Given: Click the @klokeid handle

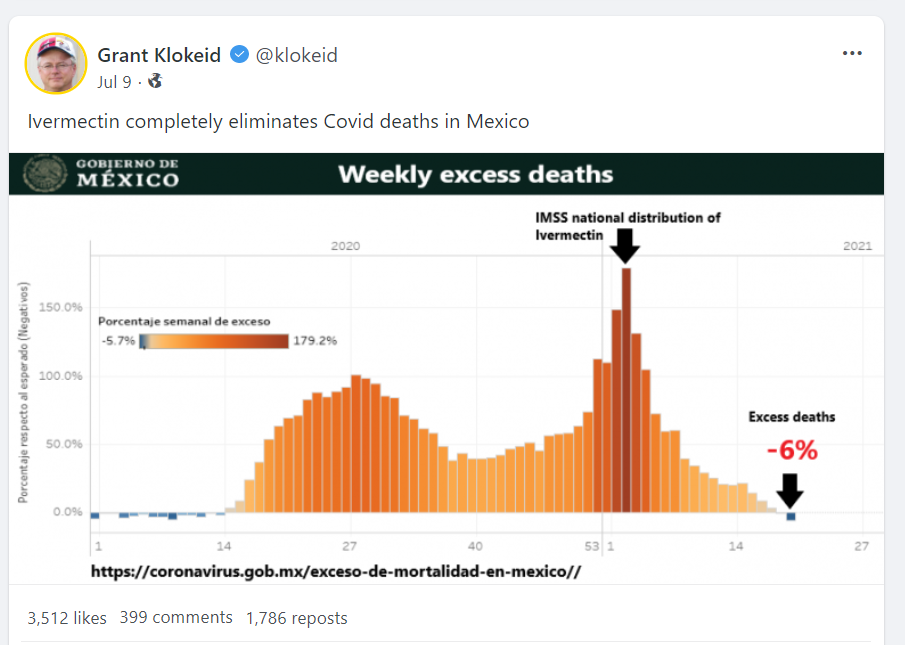Looking at the screenshot, I should [297, 55].
